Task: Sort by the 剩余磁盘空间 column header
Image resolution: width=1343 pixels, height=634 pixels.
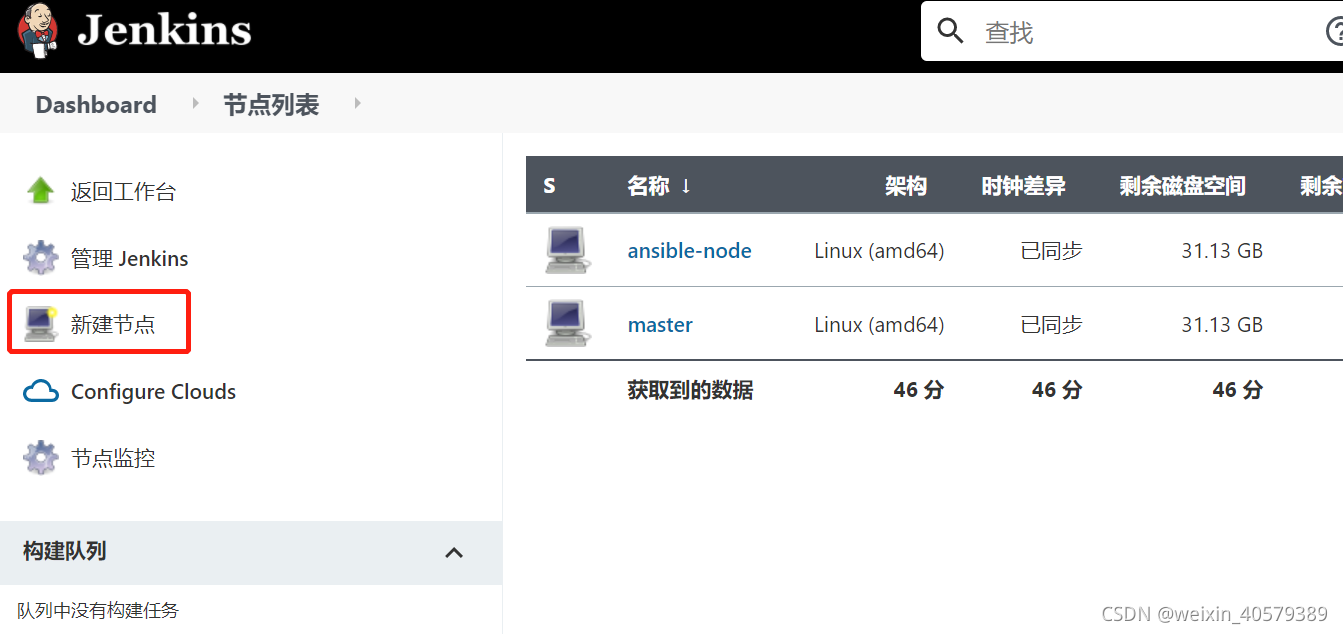Action: pyautogui.click(x=1182, y=186)
